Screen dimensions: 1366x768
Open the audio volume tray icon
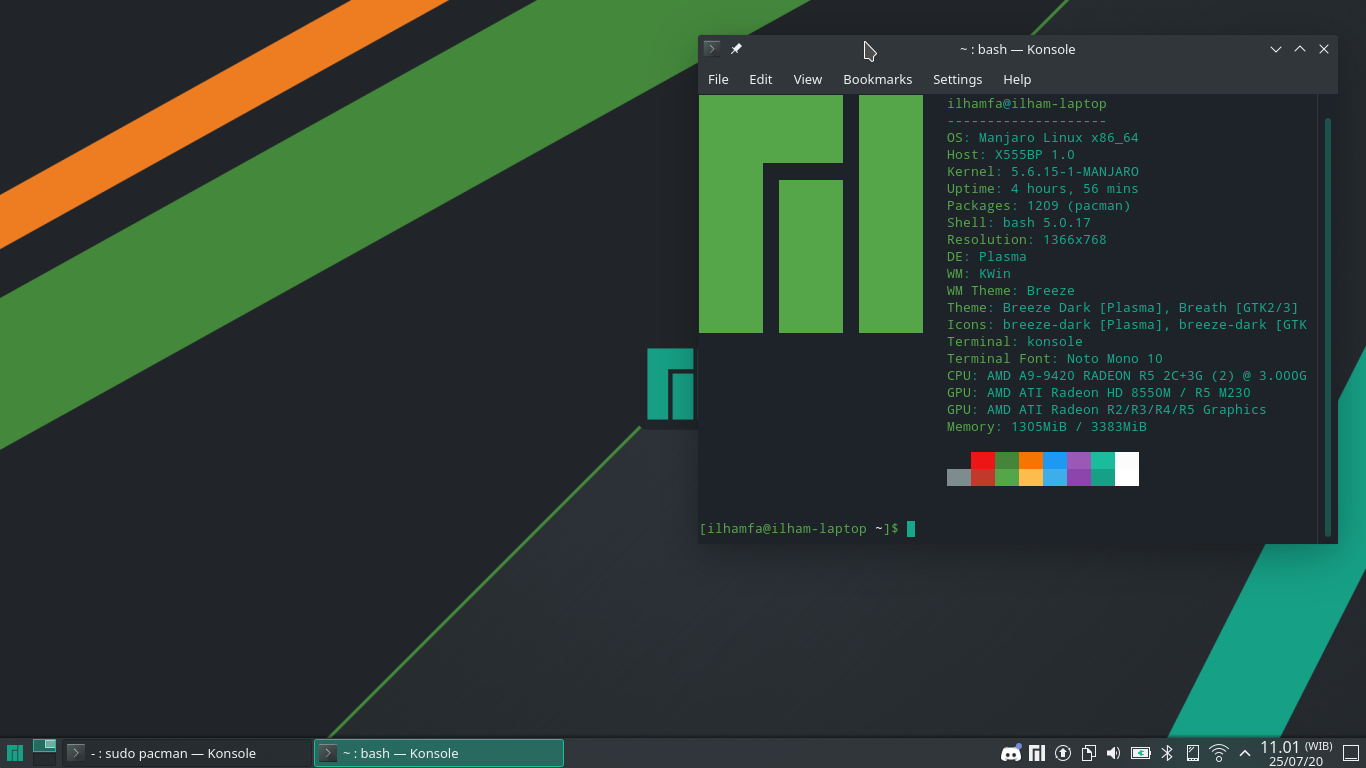click(x=1113, y=753)
